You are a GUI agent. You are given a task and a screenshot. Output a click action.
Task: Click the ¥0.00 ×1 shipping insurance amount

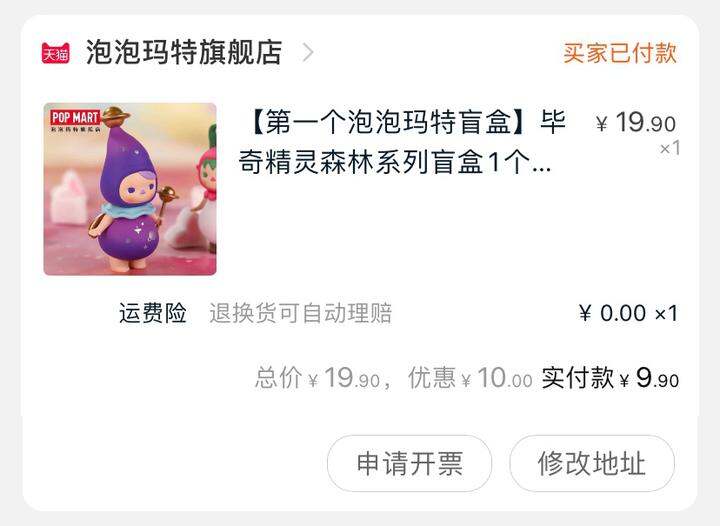pos(628,313)
